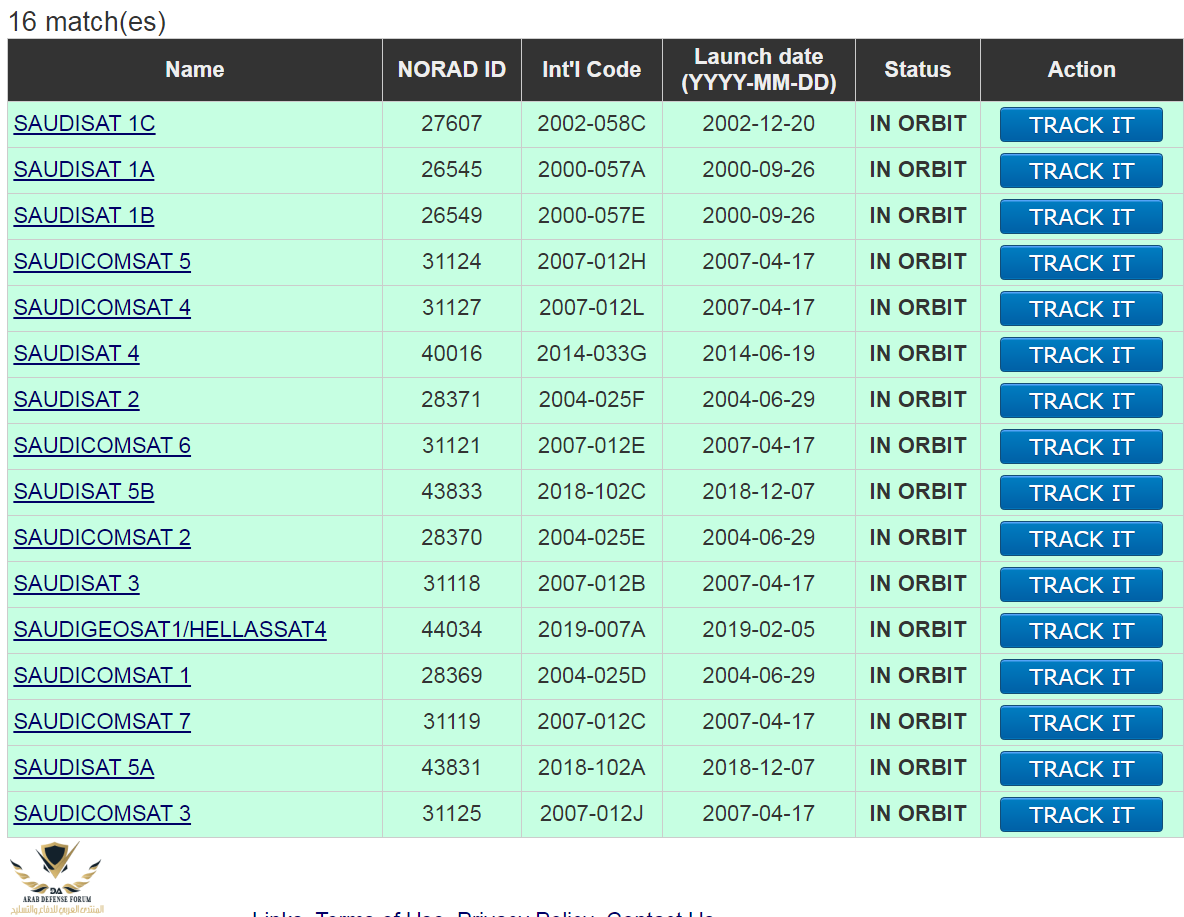Track the SAUDICOMSAT 4 satellite
Screen dimensions: 1184x917
[x=1081, y=309]
